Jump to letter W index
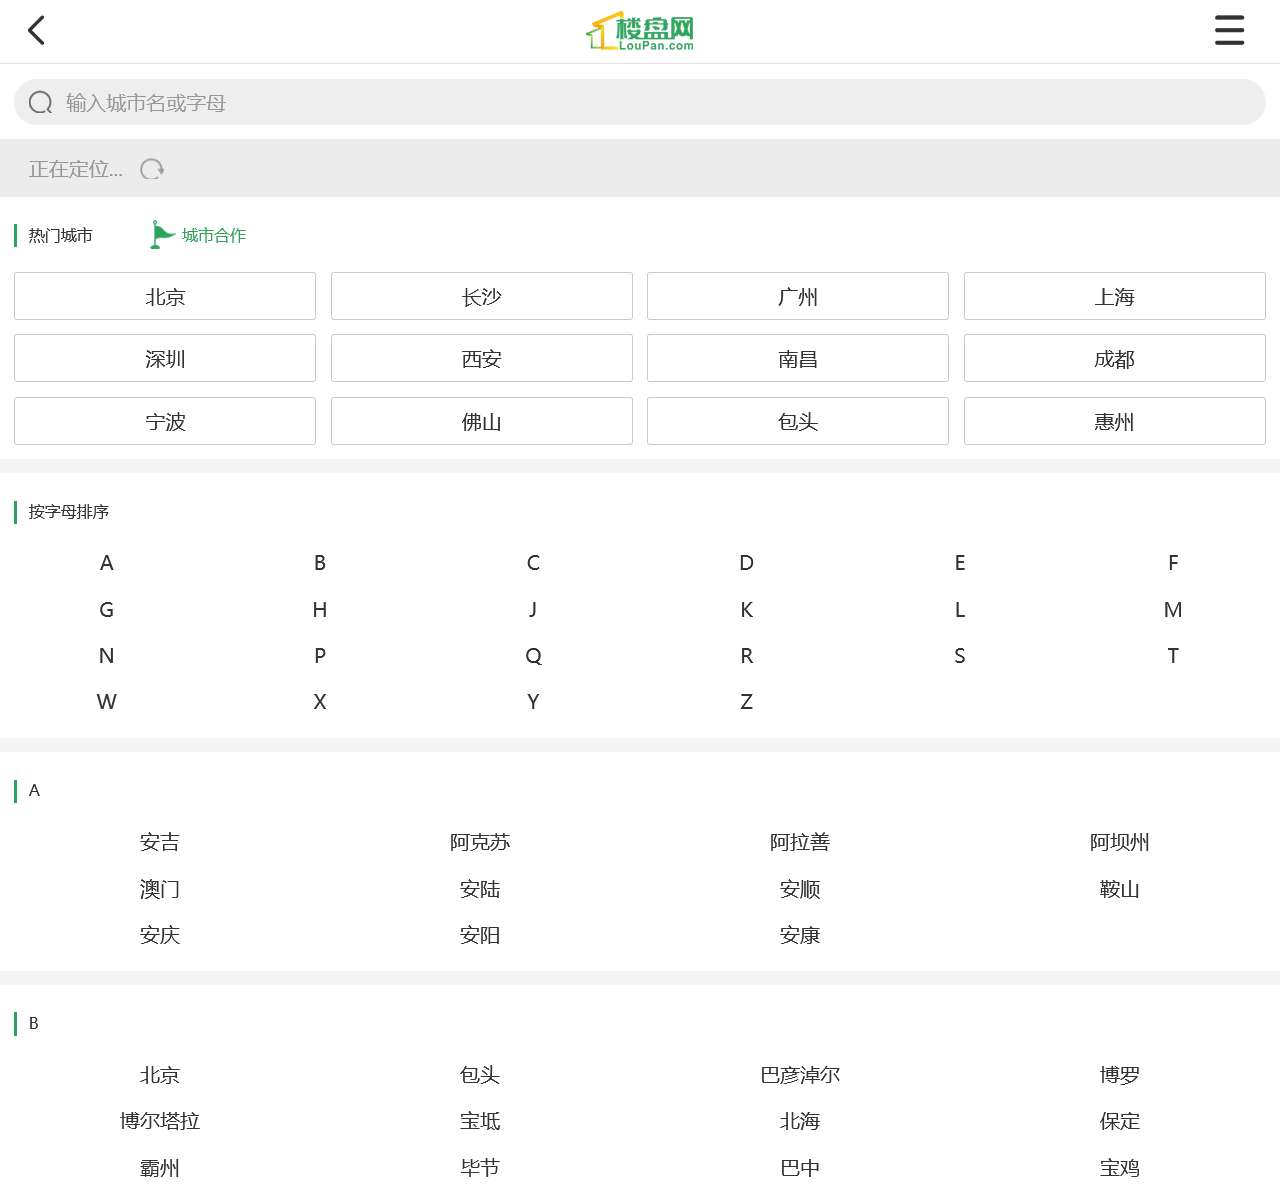This screenshot has height=1195, width=1280. point(107,702)
